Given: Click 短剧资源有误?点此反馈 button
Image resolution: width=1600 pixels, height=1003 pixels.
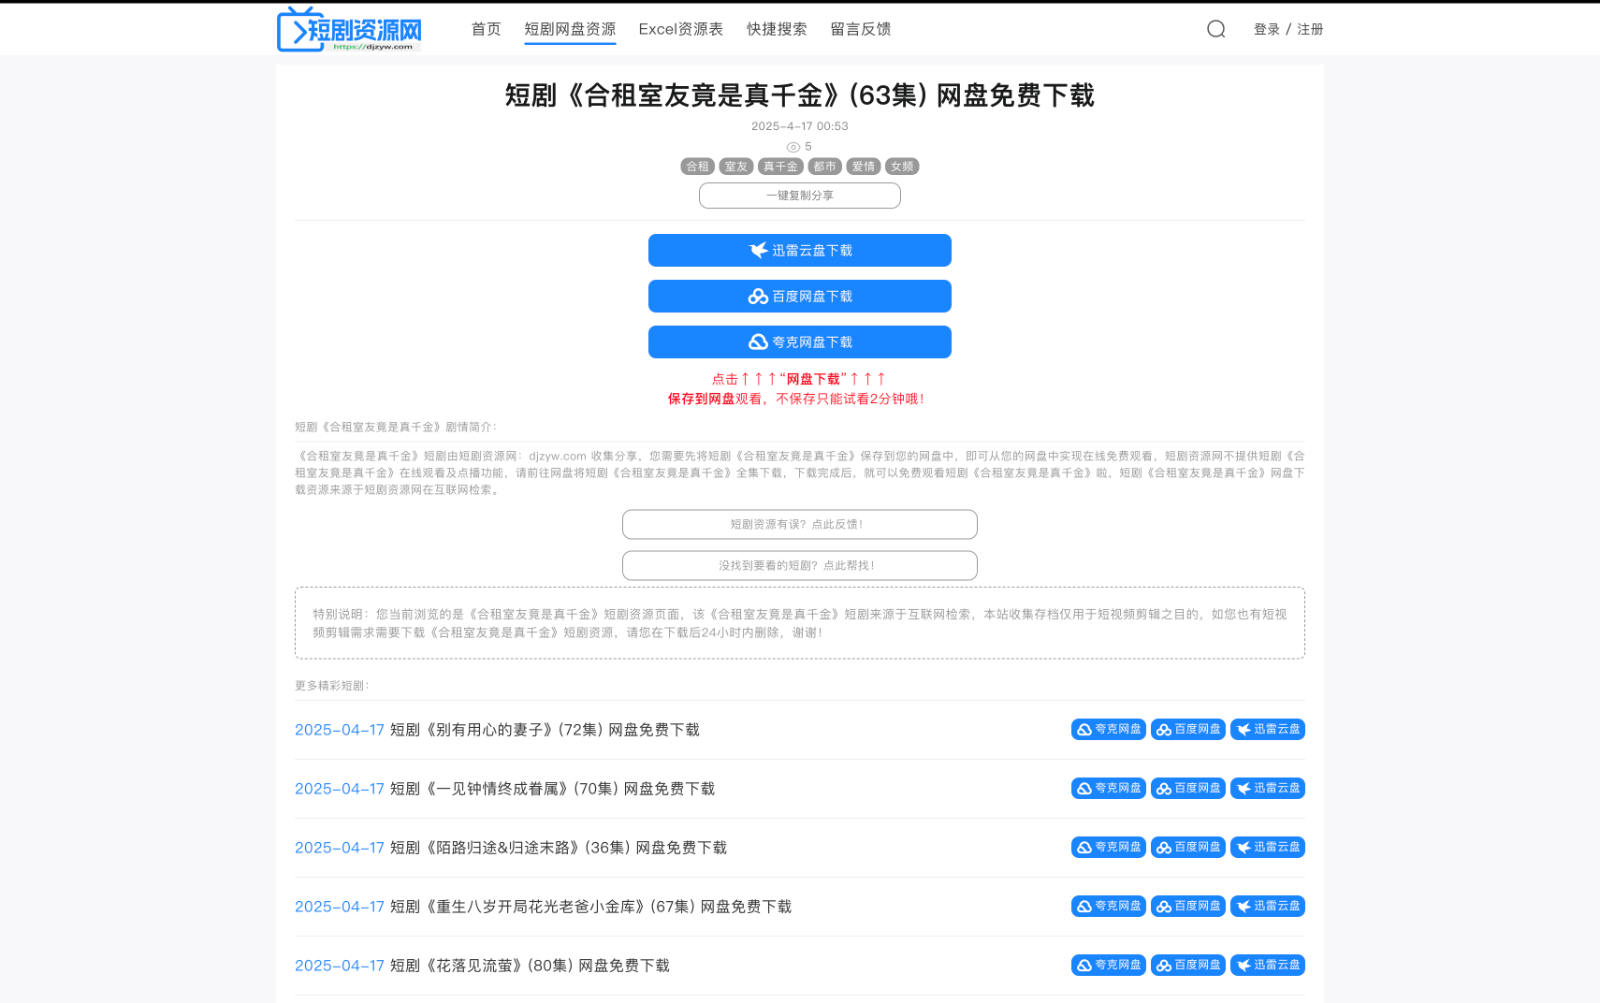Looking at the screenshot, I should (800, 524).
